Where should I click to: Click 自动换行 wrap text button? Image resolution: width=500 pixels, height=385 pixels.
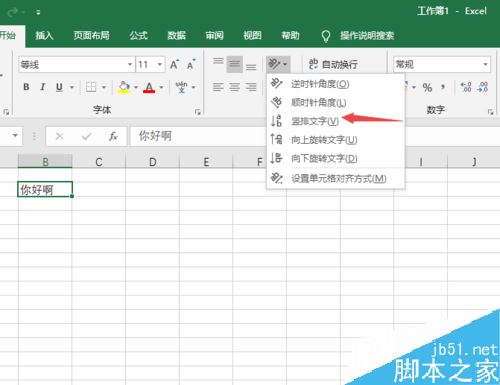(333, 64)
